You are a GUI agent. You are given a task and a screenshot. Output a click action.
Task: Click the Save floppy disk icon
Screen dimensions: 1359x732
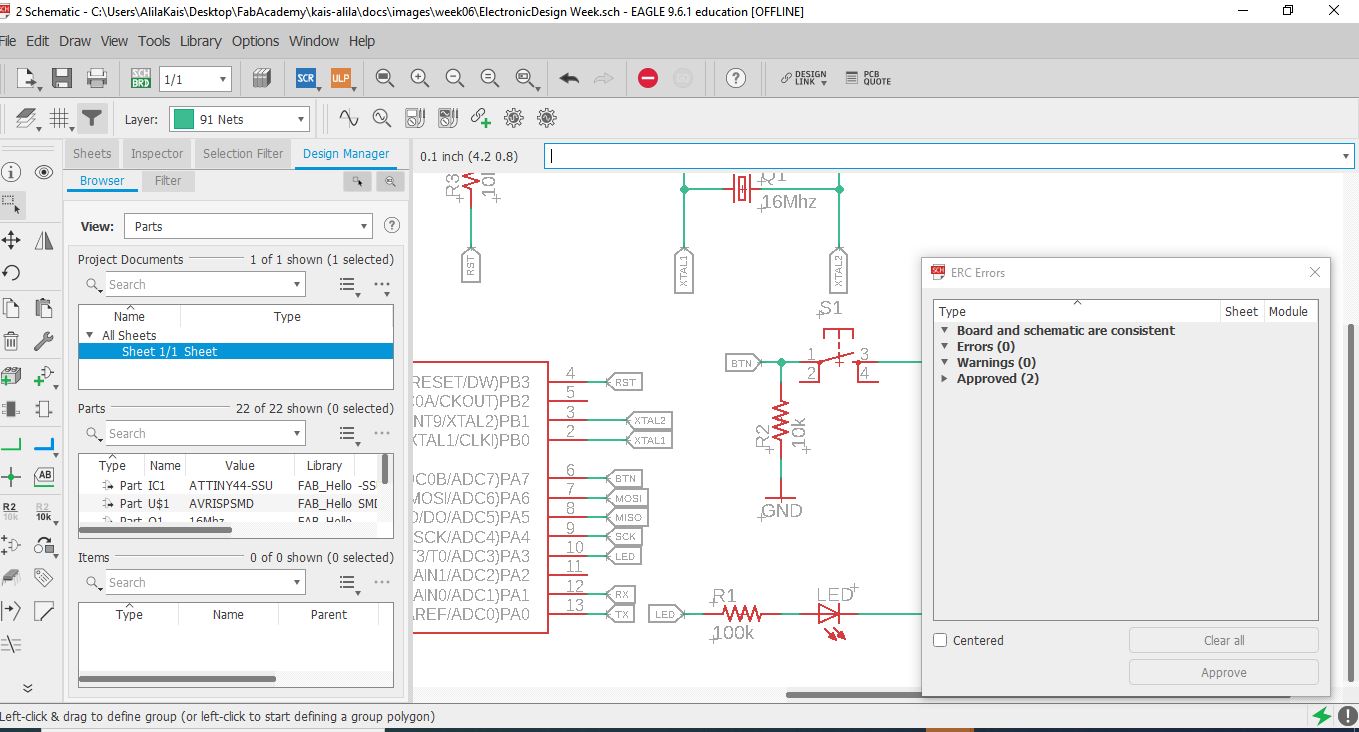coord(62,78)
